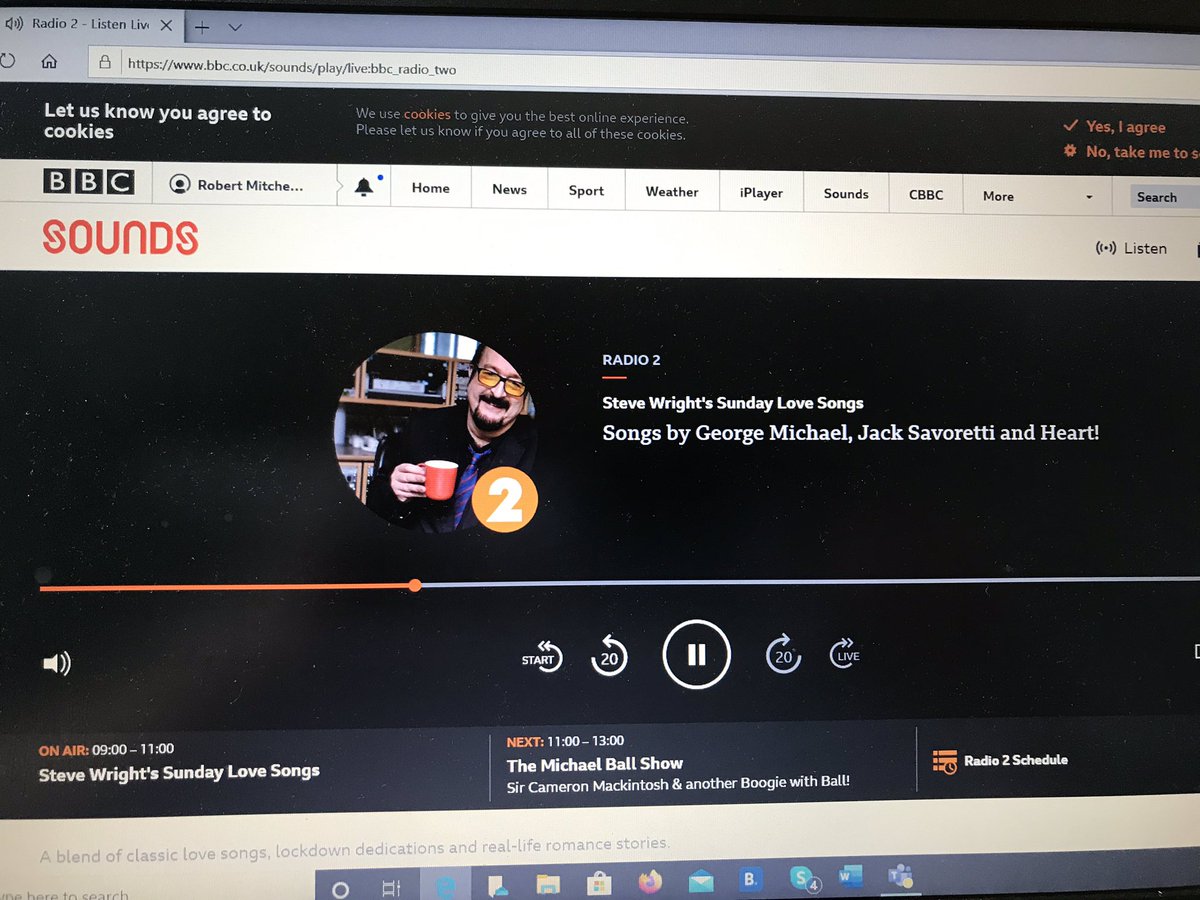The height and width of the screenshot is (900, 1200).
Task: Open CBBC in navigation bar
Action: tap(926, 195)
